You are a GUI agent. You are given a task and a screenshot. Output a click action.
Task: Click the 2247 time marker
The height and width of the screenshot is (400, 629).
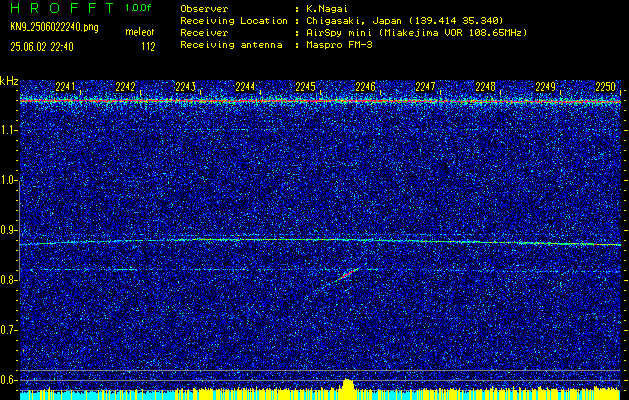[x=425, y=87]
